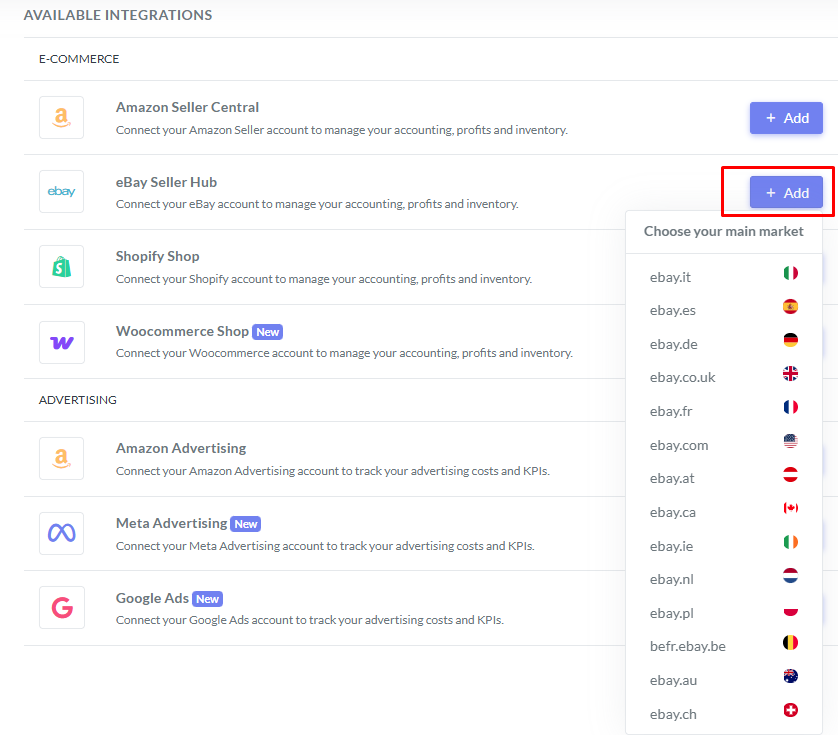This screenshot has width=838, height=748.
Task: Choose befr.ebay.be market option
Action: (x=687, y=646)
